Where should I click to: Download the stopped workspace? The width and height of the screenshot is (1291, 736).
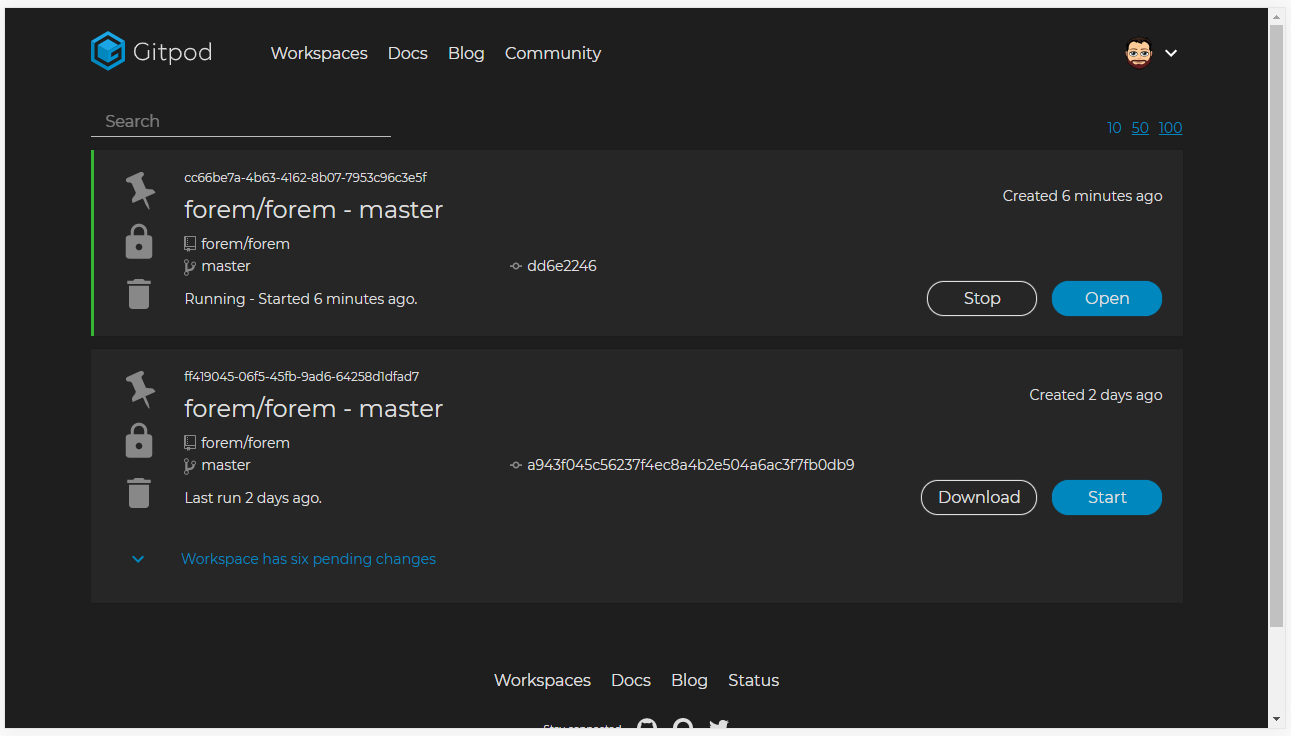979,497
